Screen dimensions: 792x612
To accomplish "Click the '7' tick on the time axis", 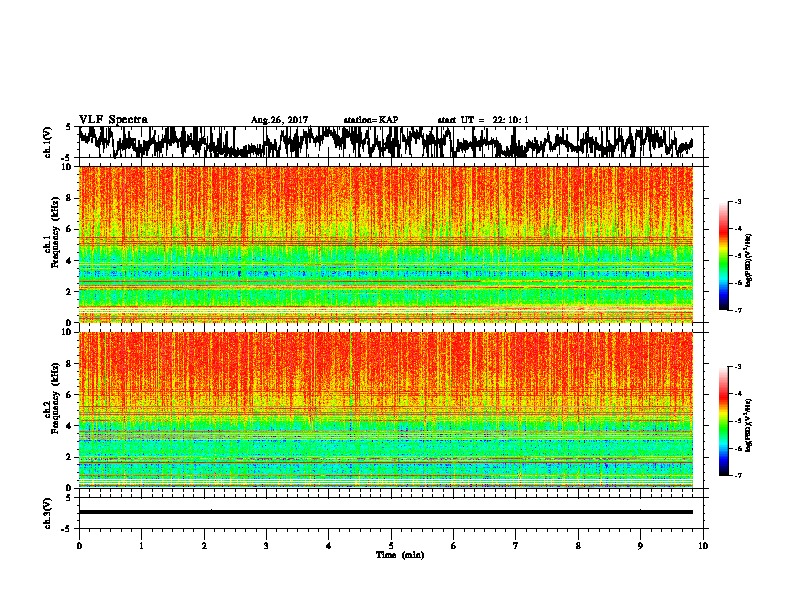I will 516,546.
